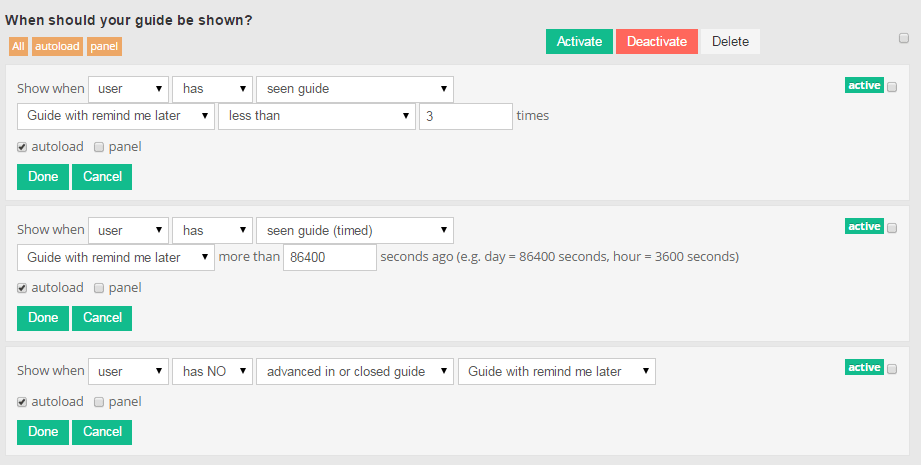This screenshot has width=921, height=465.
Task: Select the autoload filter tag
Action: [x=57, y=46]
